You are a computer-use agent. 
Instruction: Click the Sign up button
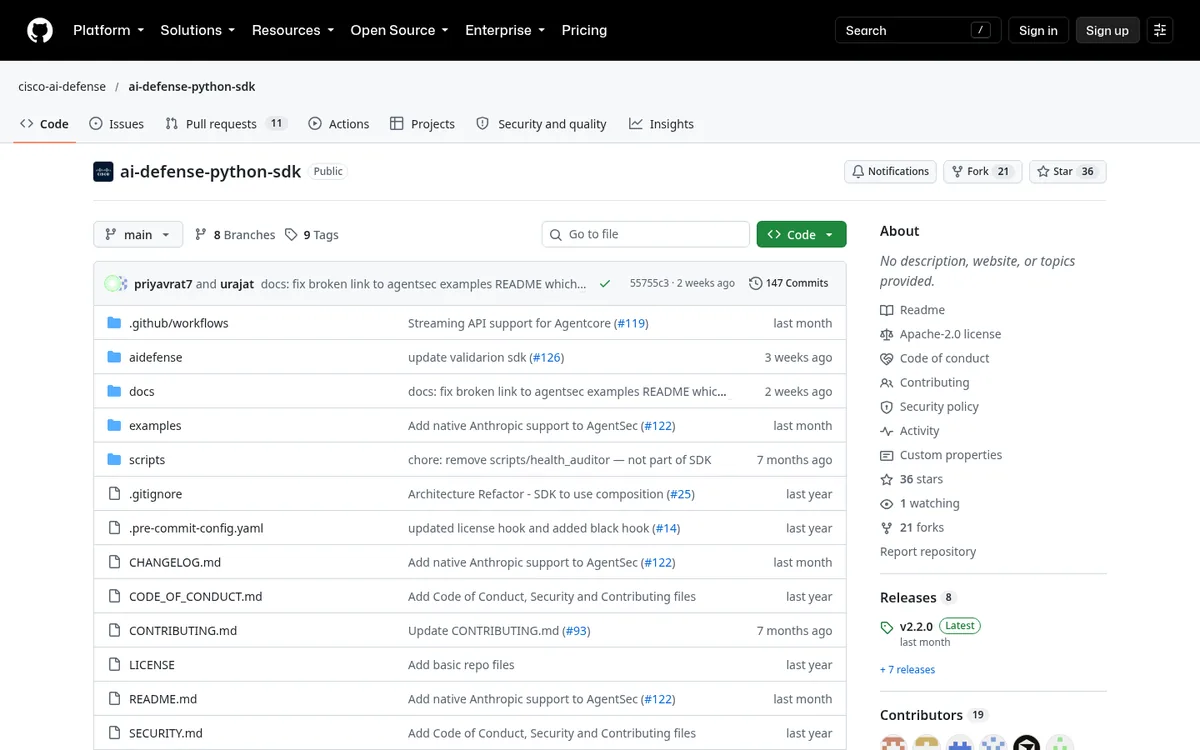(x=1107, y=30)
